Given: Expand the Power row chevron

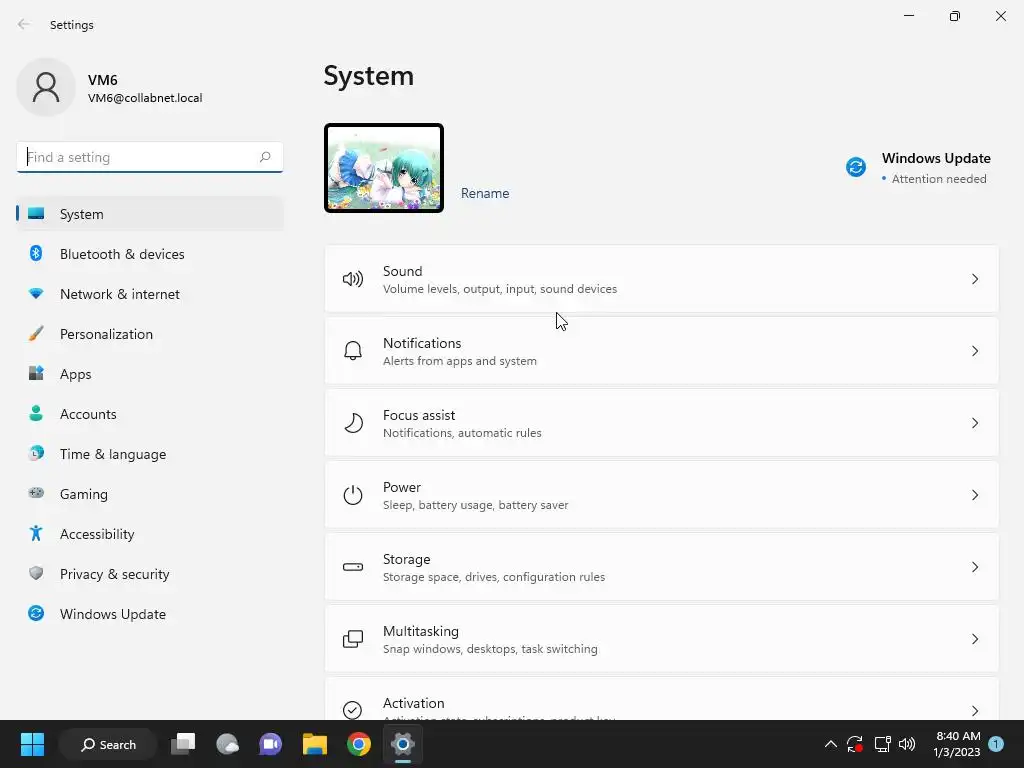Looking at the screenshot, I should (974, 495).
